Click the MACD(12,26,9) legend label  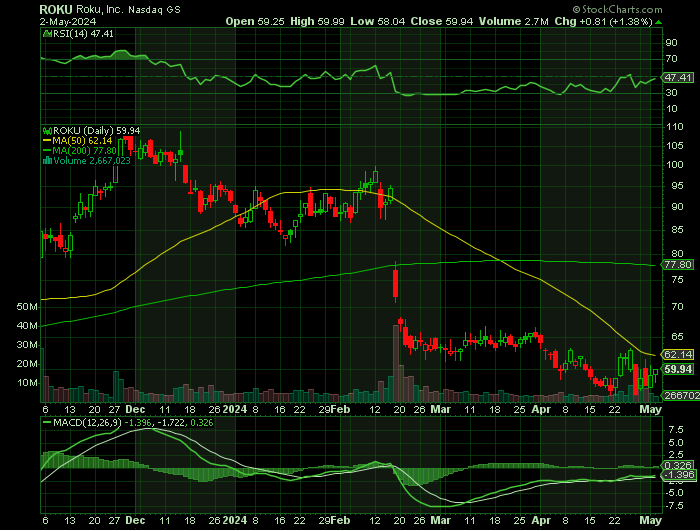point(86,422)
